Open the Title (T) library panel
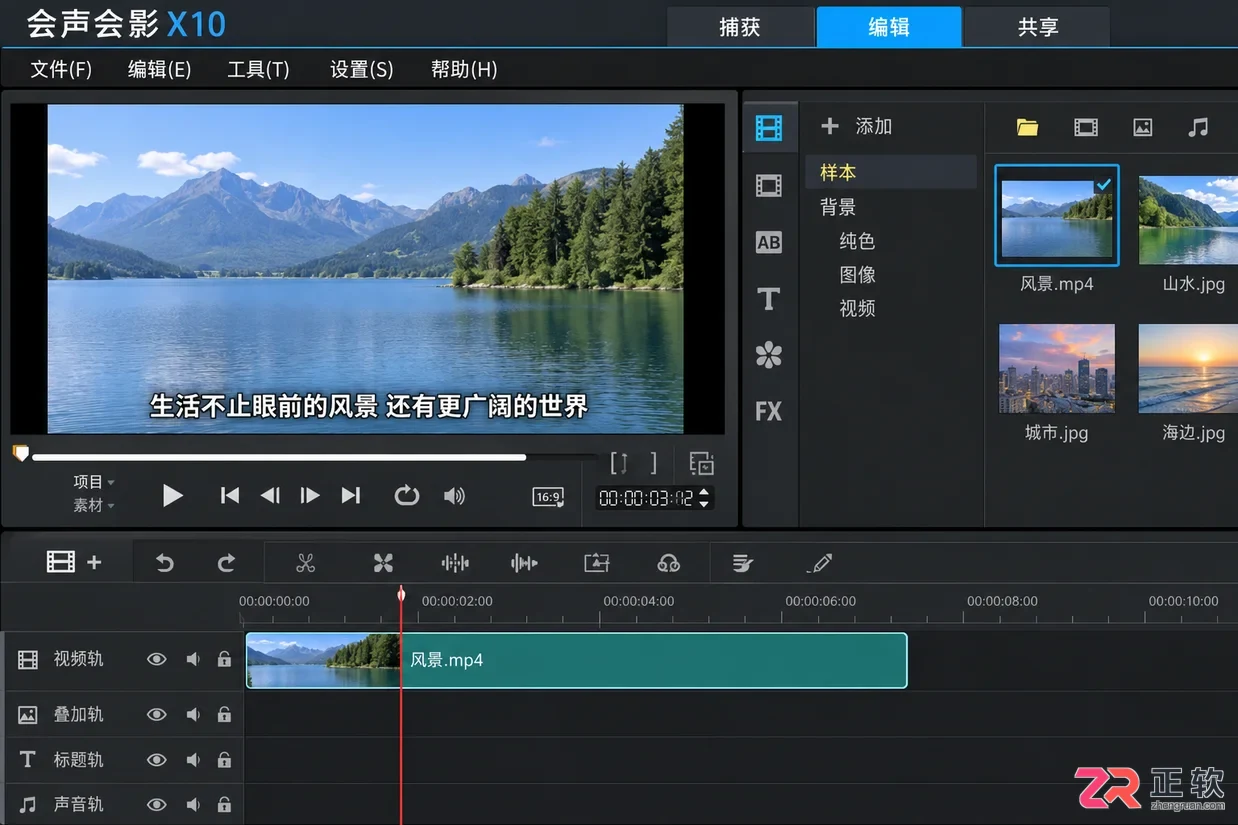Image resolution: width=1238 pixels, height=825 pixels. pyautogui.click(x=768, y=298)
